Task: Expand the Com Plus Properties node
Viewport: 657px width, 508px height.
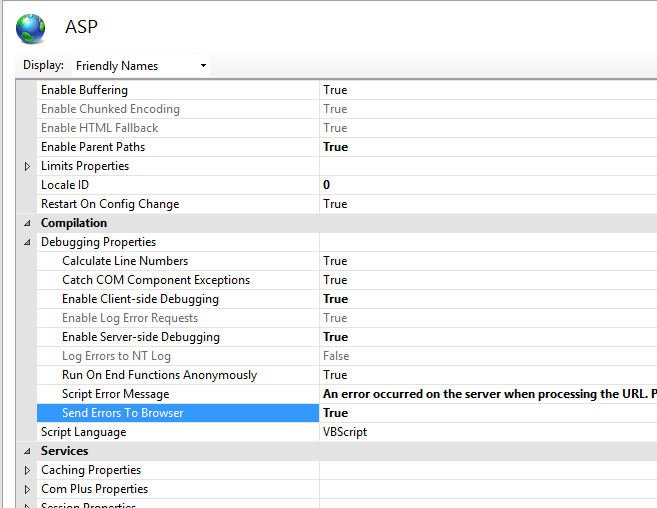Action: (x=27, y=490)
